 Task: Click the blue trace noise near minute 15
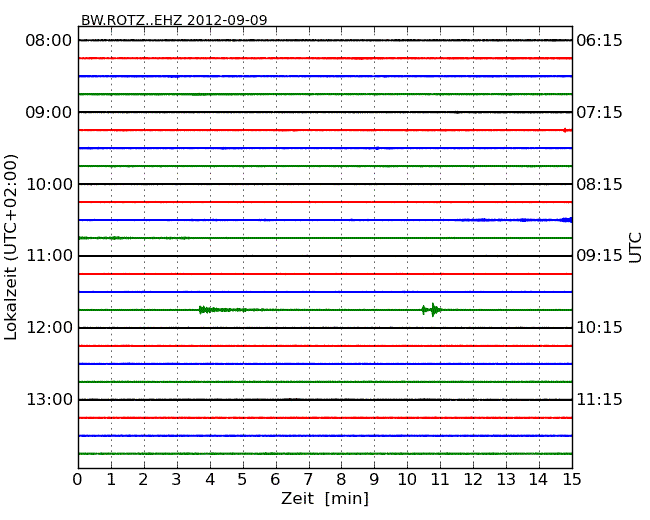566,220
